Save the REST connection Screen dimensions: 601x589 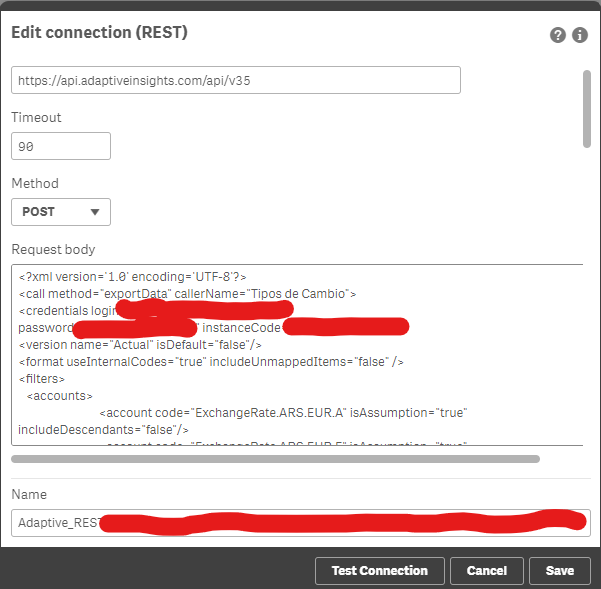point(560,571)
